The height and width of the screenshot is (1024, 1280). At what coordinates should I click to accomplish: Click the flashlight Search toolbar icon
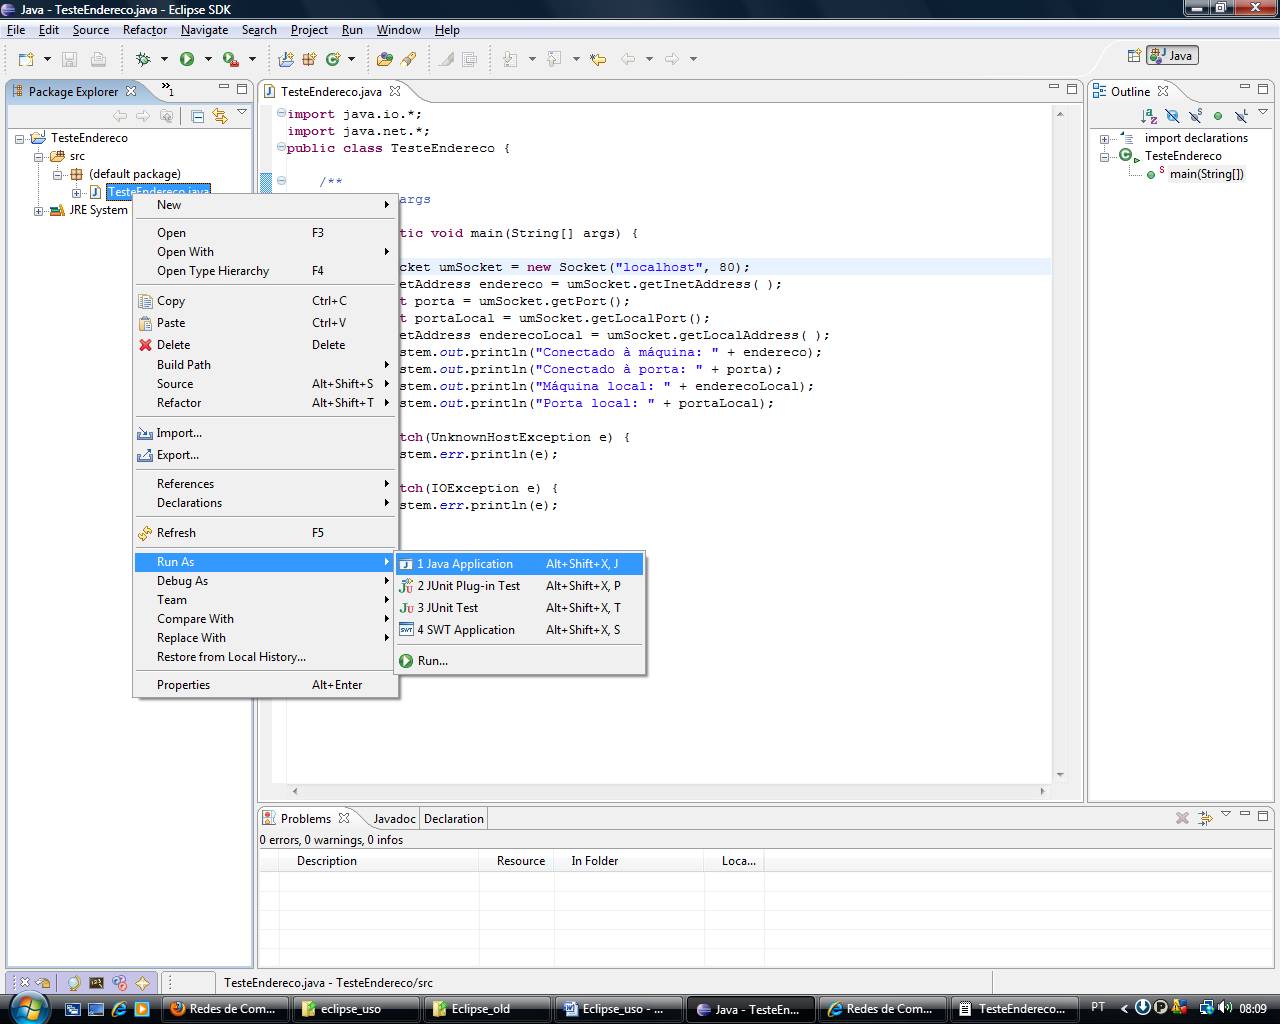[x=408, y=59]
